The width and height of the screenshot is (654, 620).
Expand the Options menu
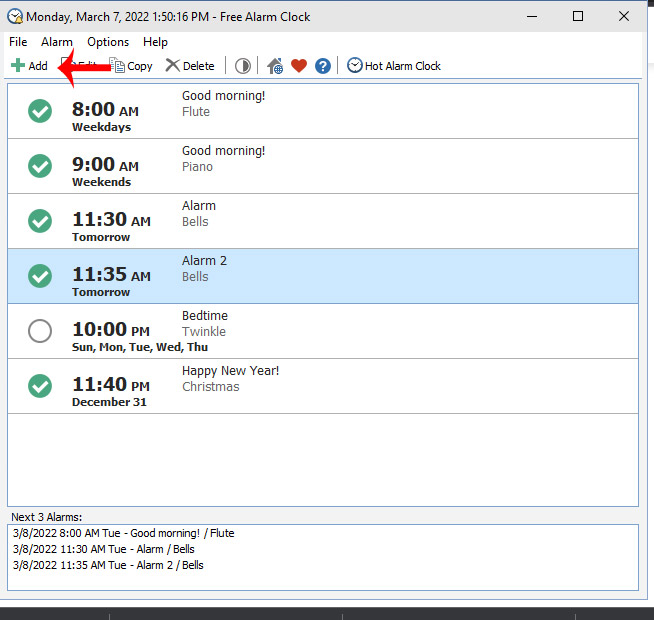108,42
